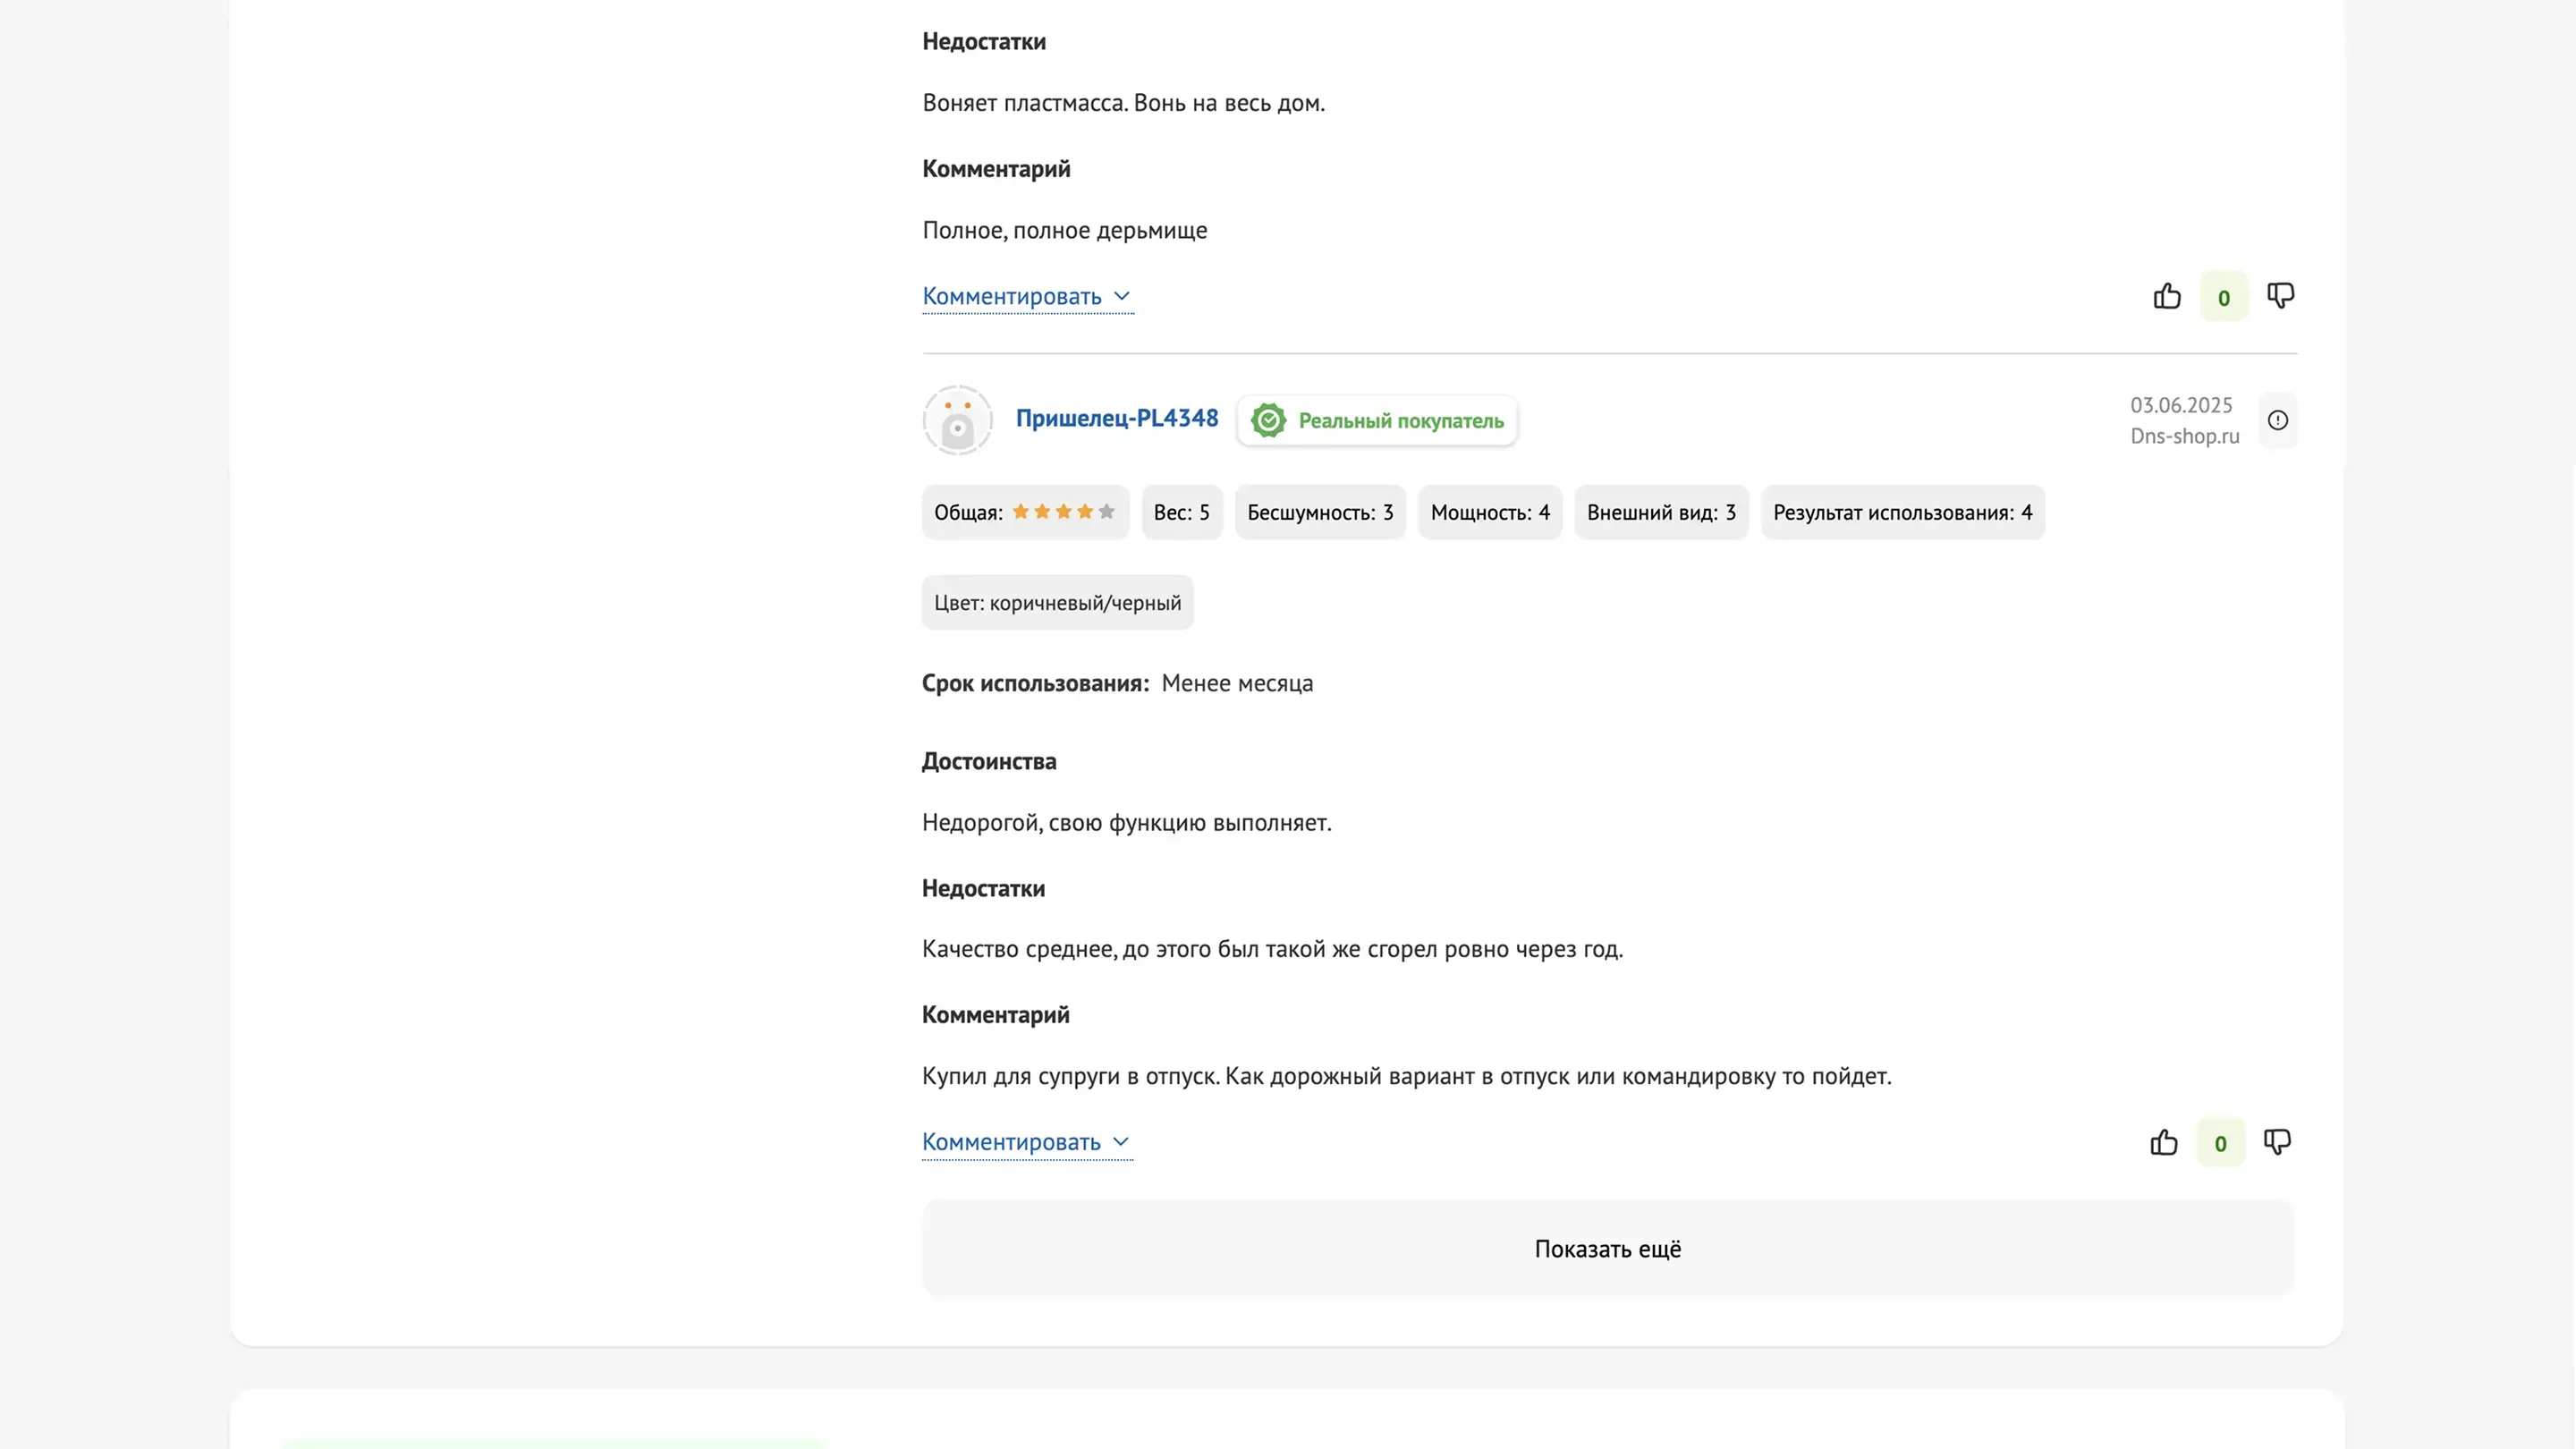The height and width of the screenshot is (1449, 2576).
Task: Click the Мощность: 4 rating chip
Action: 1489,512
